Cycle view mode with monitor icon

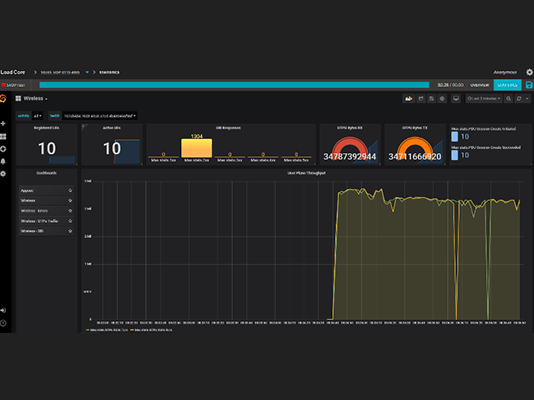tap(456, 99)
